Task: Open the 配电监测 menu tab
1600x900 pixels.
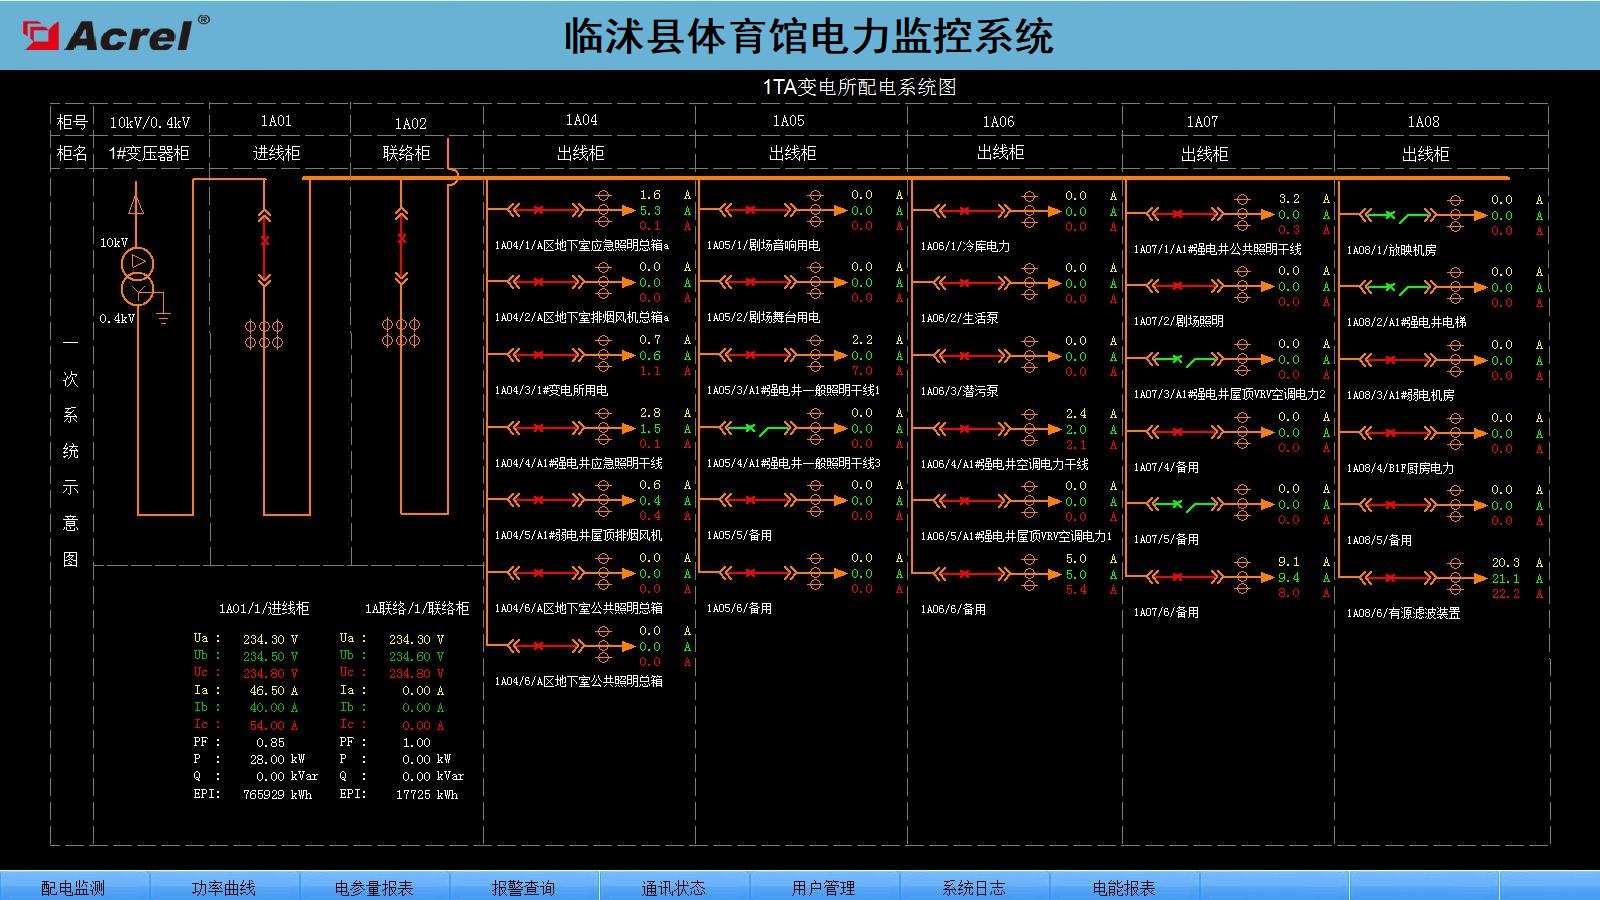Action: click(73, 887)
